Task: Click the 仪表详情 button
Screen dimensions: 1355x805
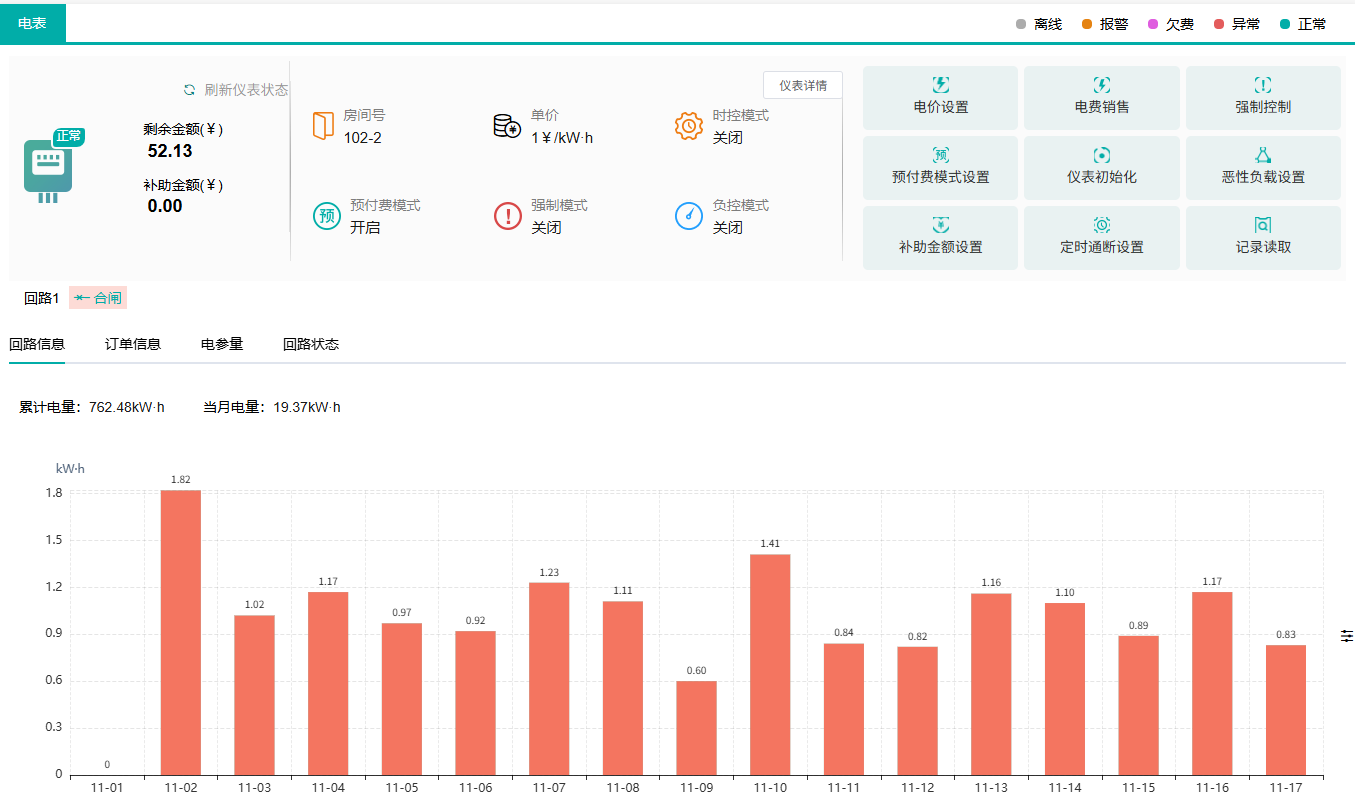Action: (802, 85)
